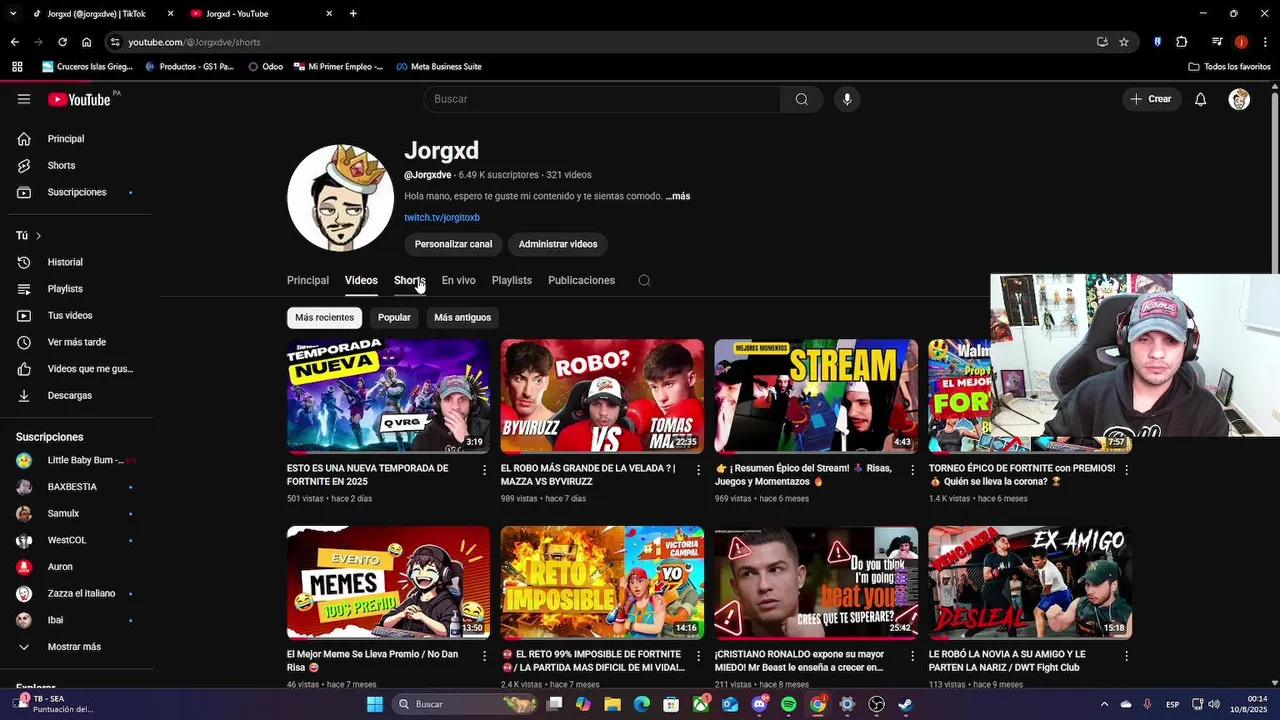
Task: Open Auron subscription channel
Action: click(80, 567)
